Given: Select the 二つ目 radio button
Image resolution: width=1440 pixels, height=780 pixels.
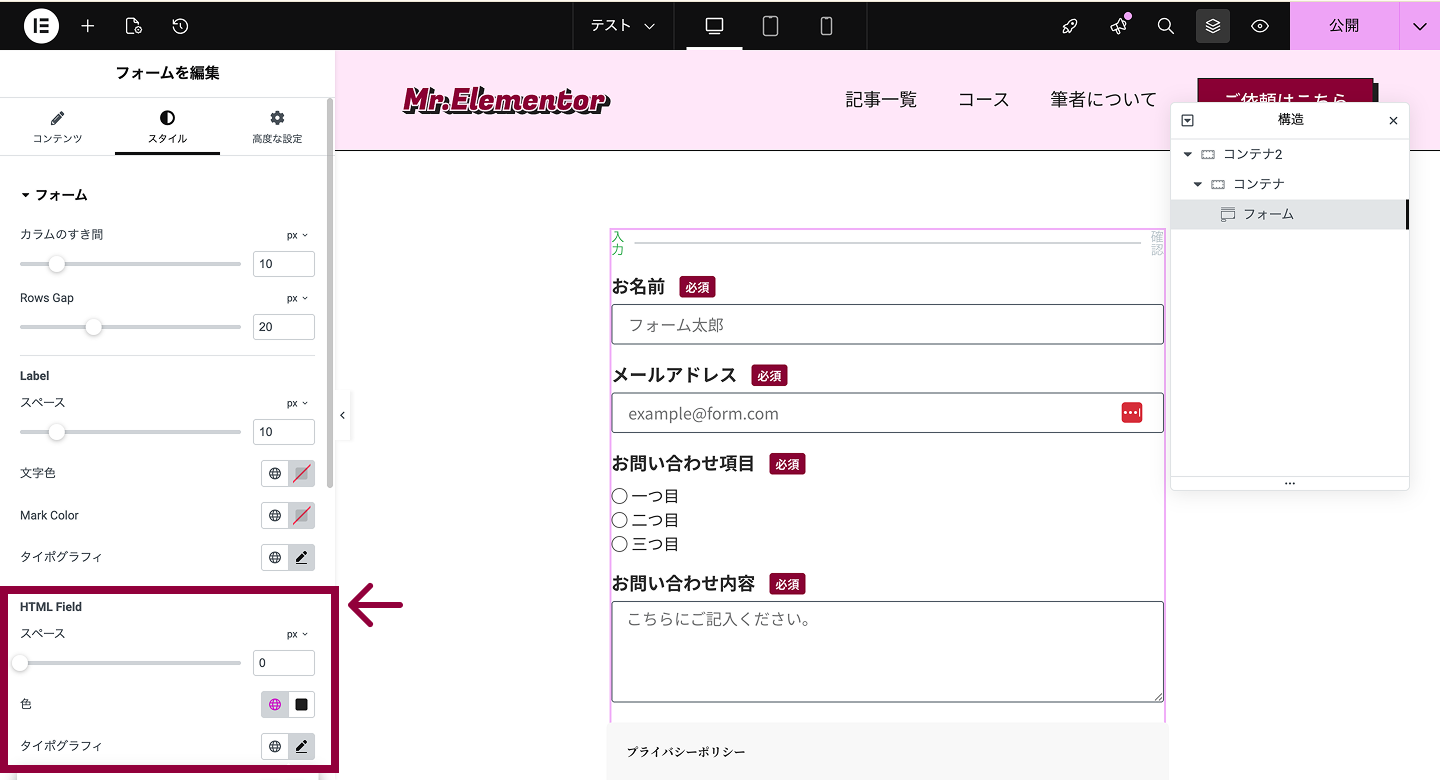Looking at the screenshot, I should [619, 520].
